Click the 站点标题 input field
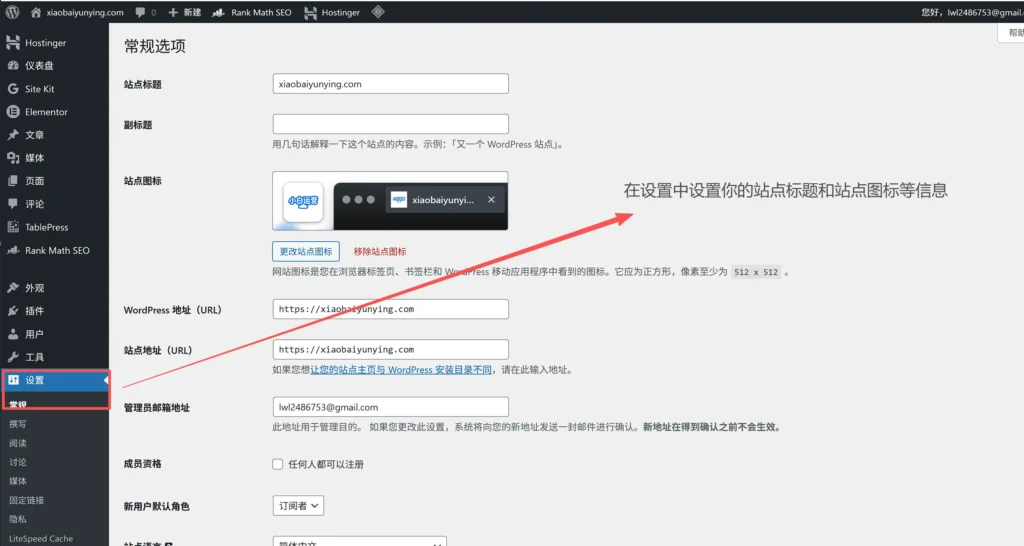The height and width of the screenshot is (546, 1024). coord(390,84)
